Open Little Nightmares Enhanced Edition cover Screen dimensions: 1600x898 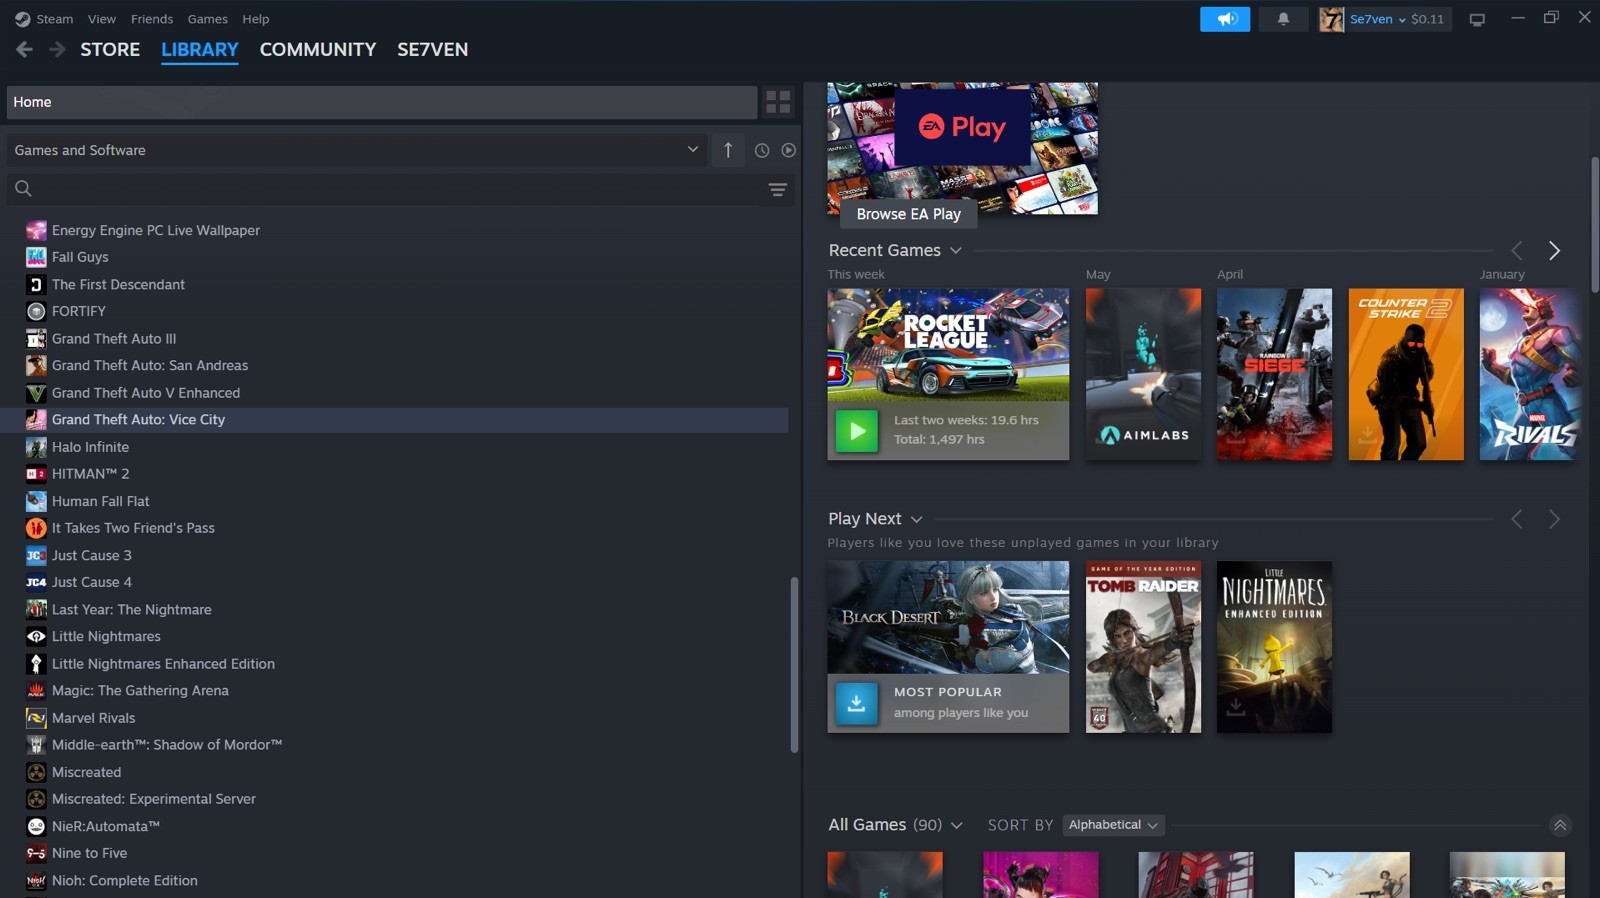pyautogui.click(x=1274, y=647)
